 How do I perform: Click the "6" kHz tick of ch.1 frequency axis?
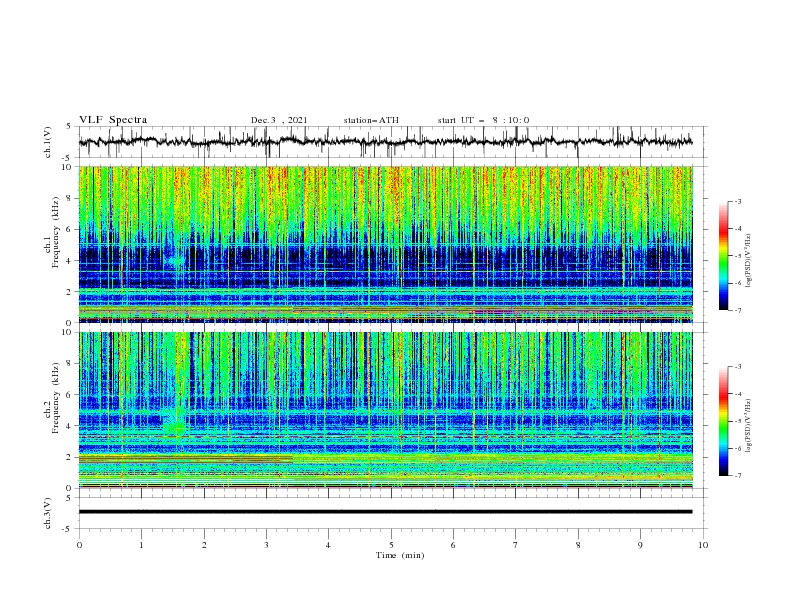pyautogui.click(x=70, y=229)
